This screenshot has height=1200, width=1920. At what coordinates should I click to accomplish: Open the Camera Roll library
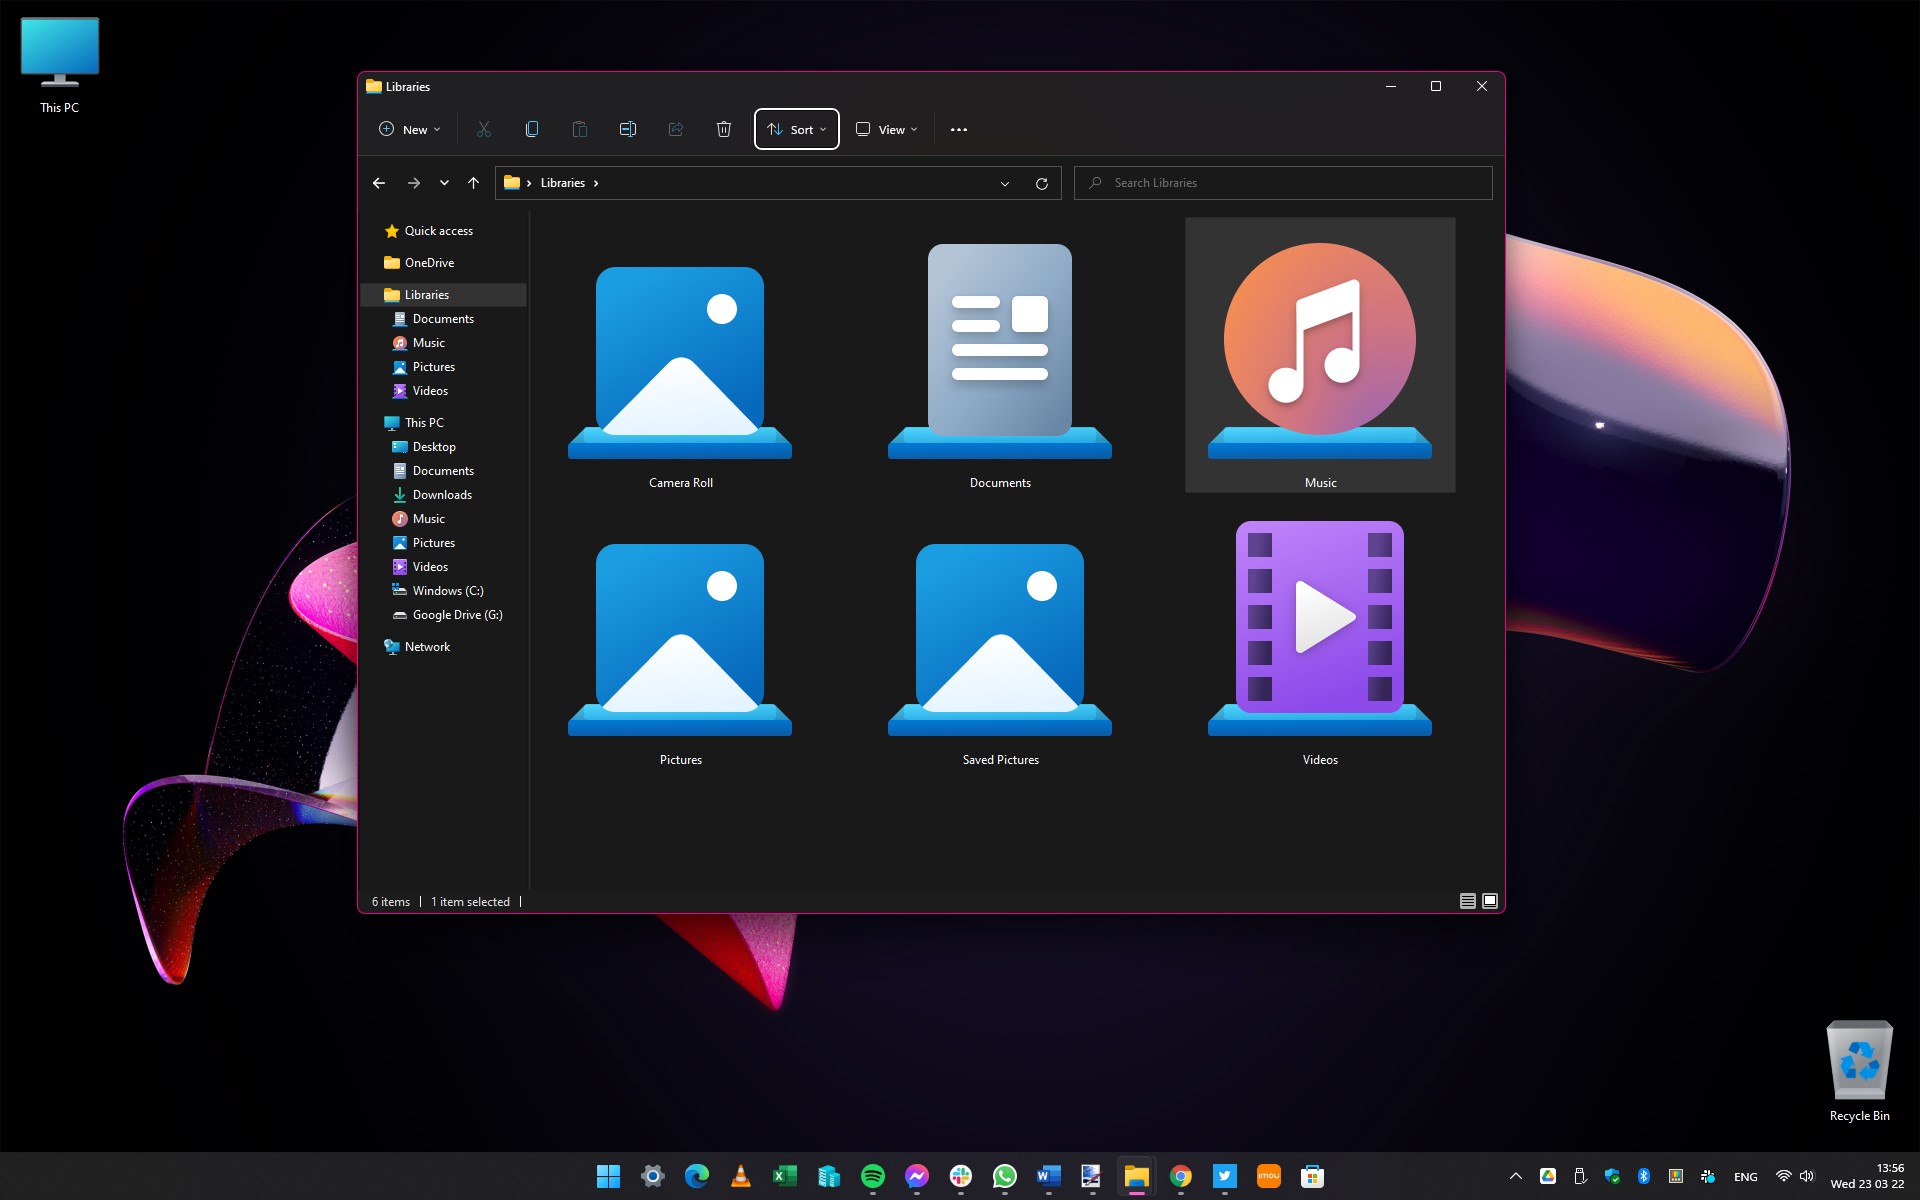click(x=680, y=360)
